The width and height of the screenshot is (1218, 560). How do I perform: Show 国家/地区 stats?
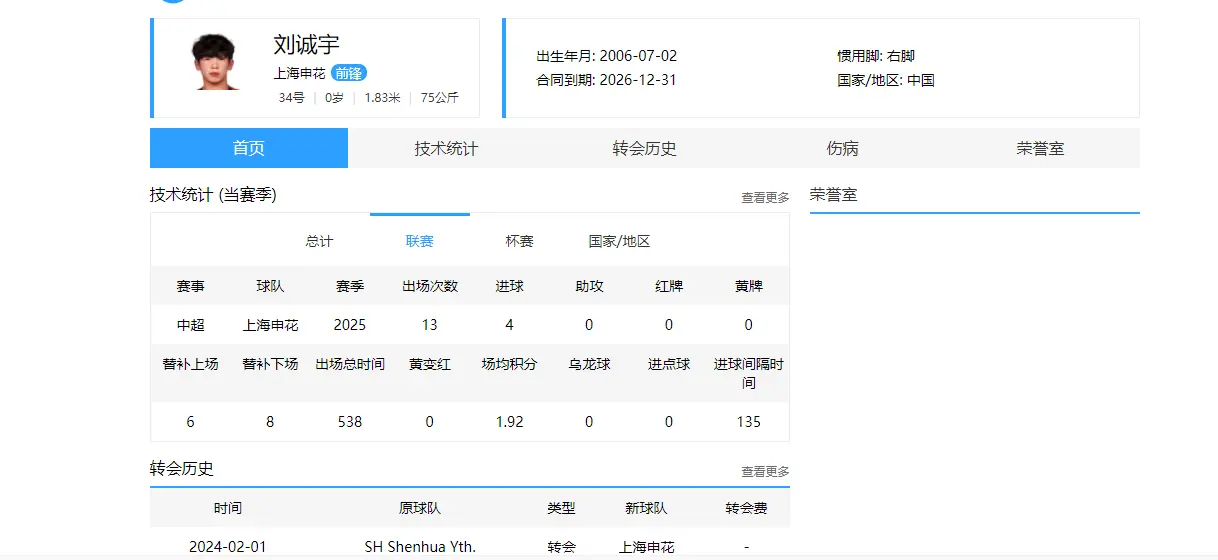619,241
